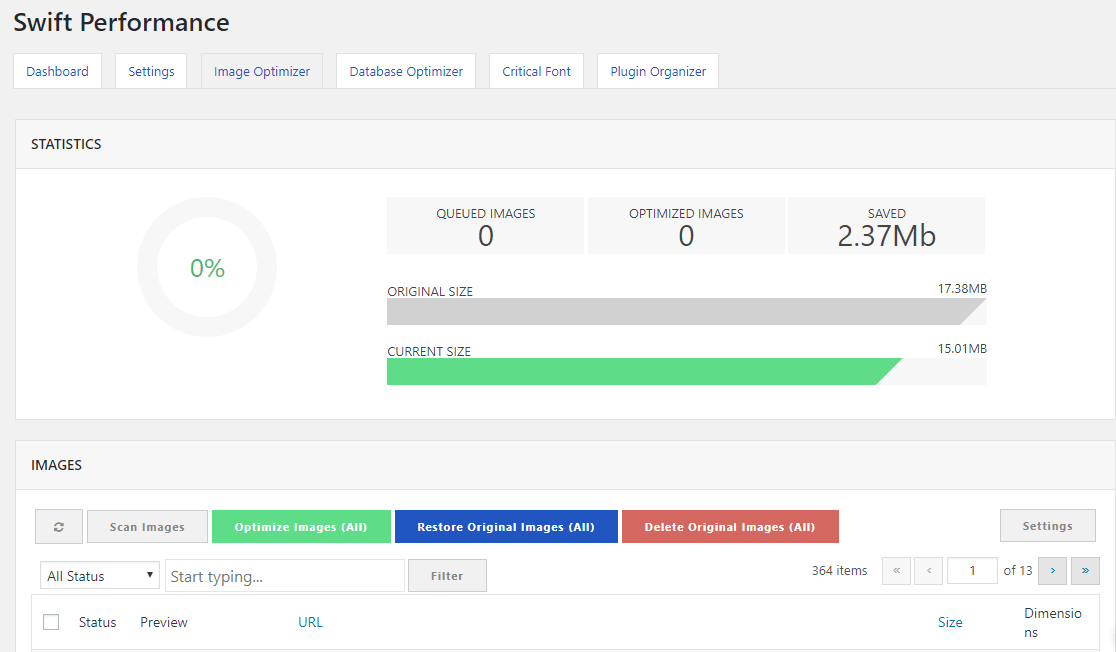The image size is (1116, 652).
Task: Click the refresh icon button
Action: [x=59, y=527]
